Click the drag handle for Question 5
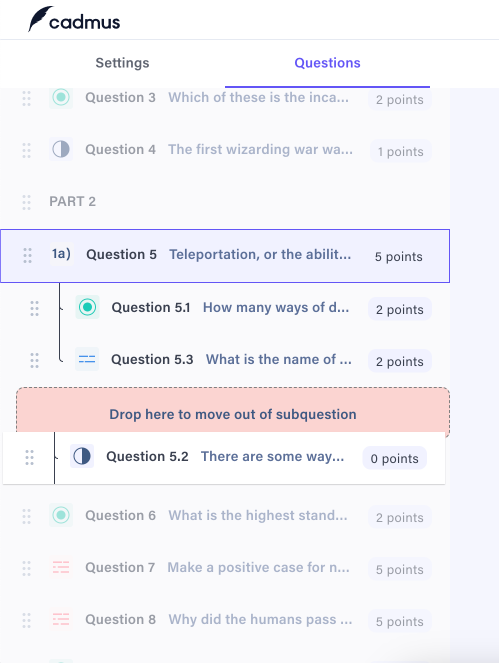 pos(27,255)
